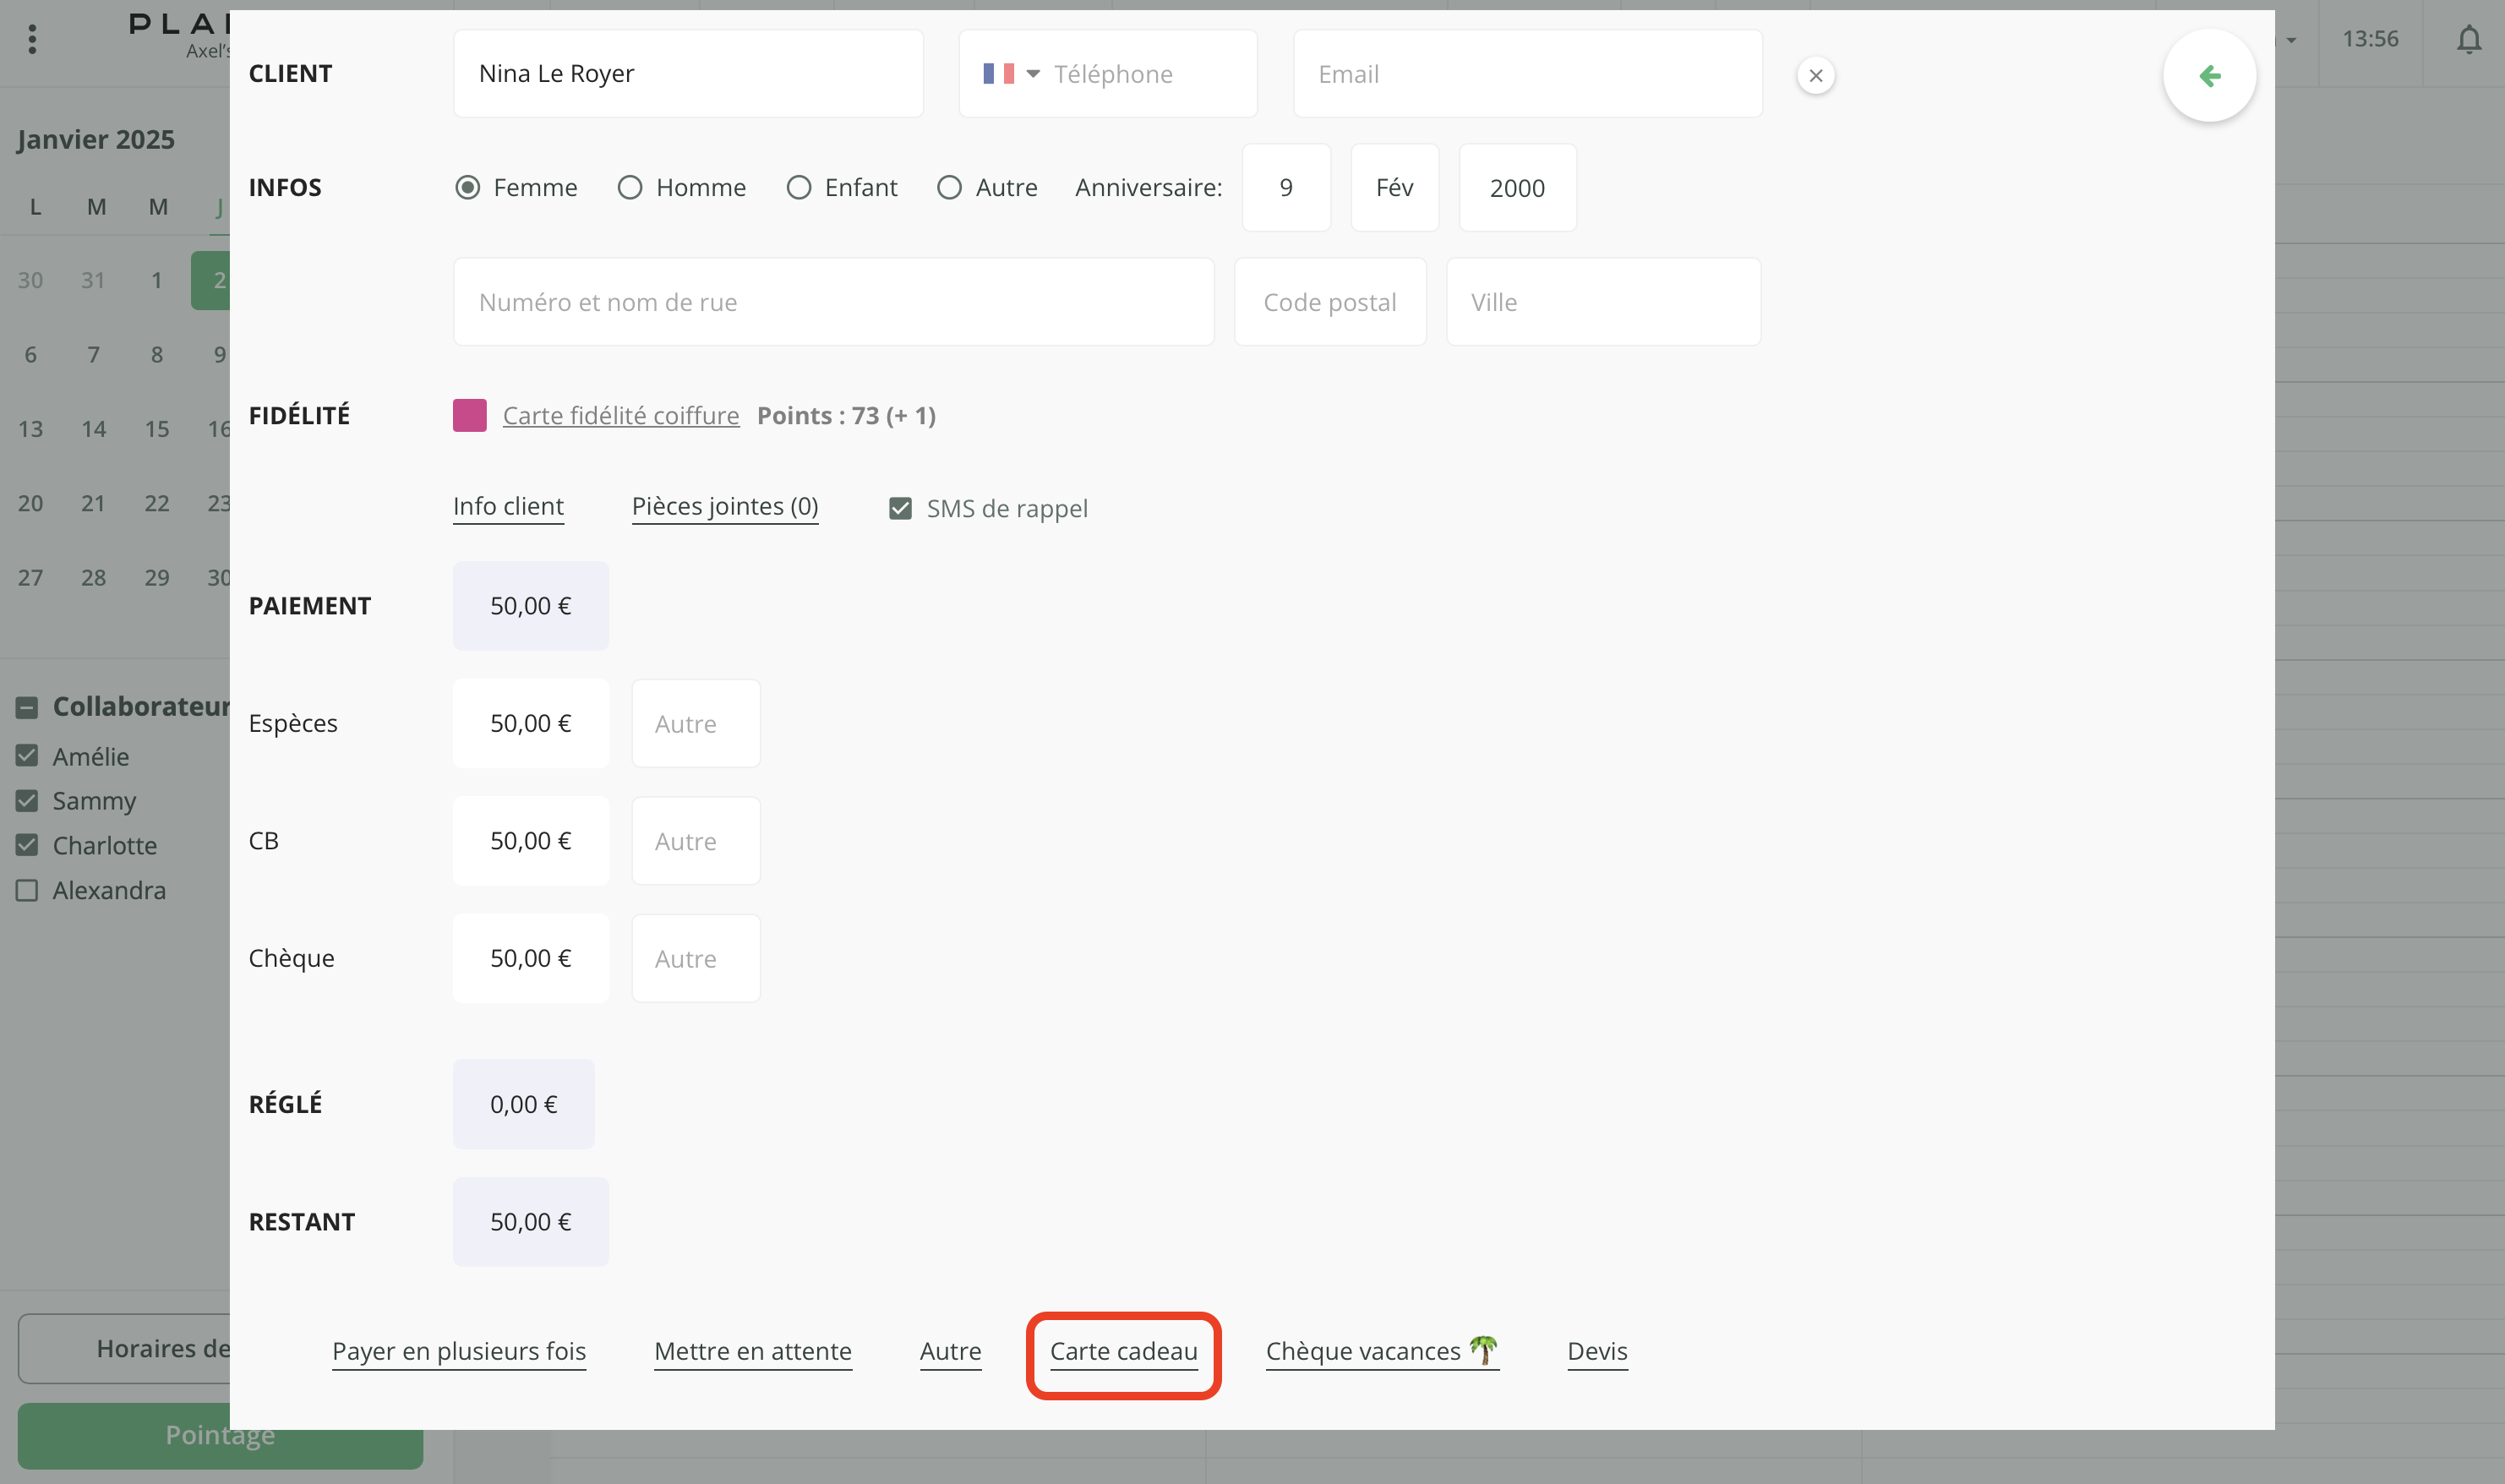Open the three-dot menu

(x=33, y=40)
